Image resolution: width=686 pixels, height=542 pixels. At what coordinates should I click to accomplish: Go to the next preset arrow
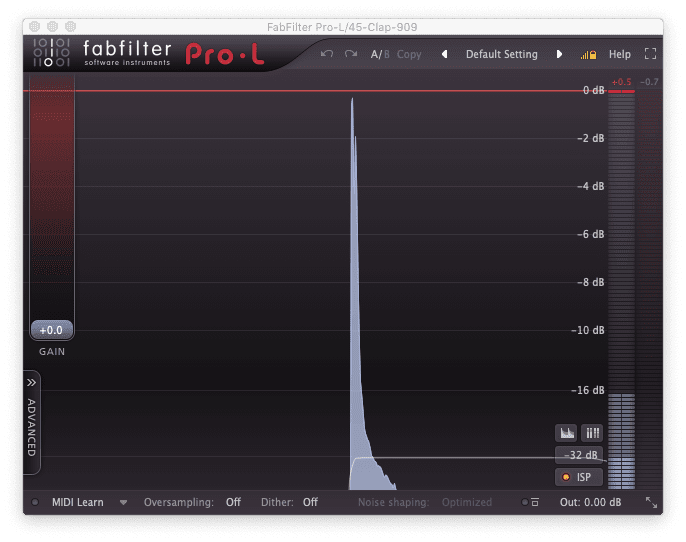(559, 54)
